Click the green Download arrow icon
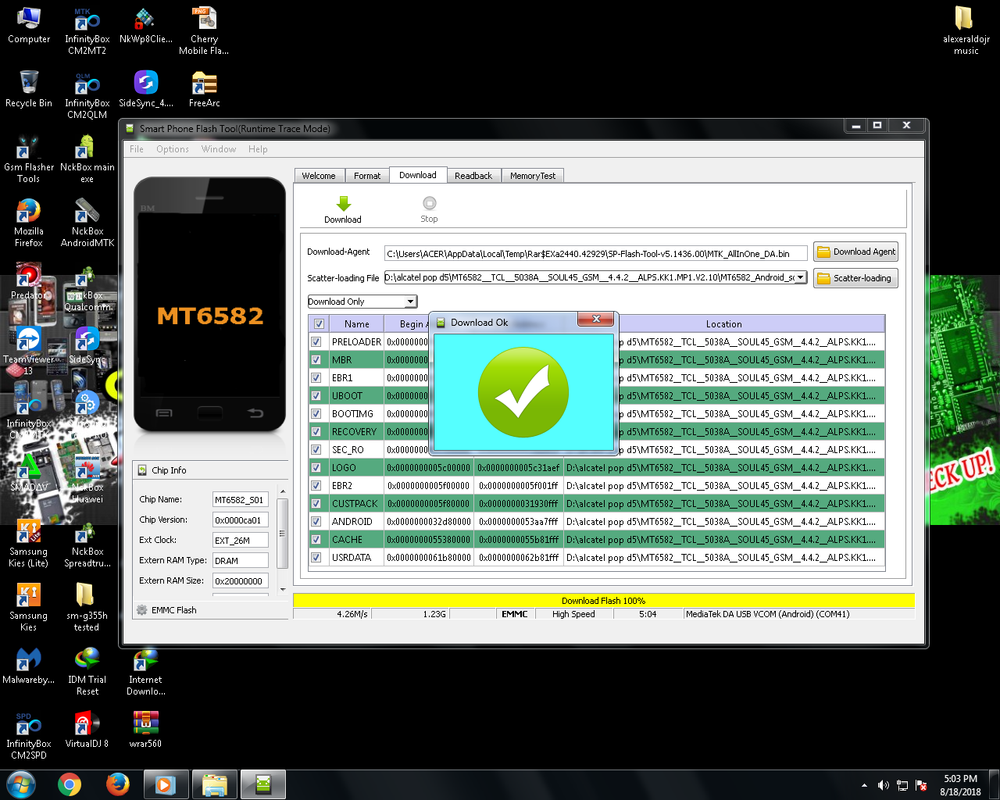This screenshot has width=1000, height=800. coord(343,204)
